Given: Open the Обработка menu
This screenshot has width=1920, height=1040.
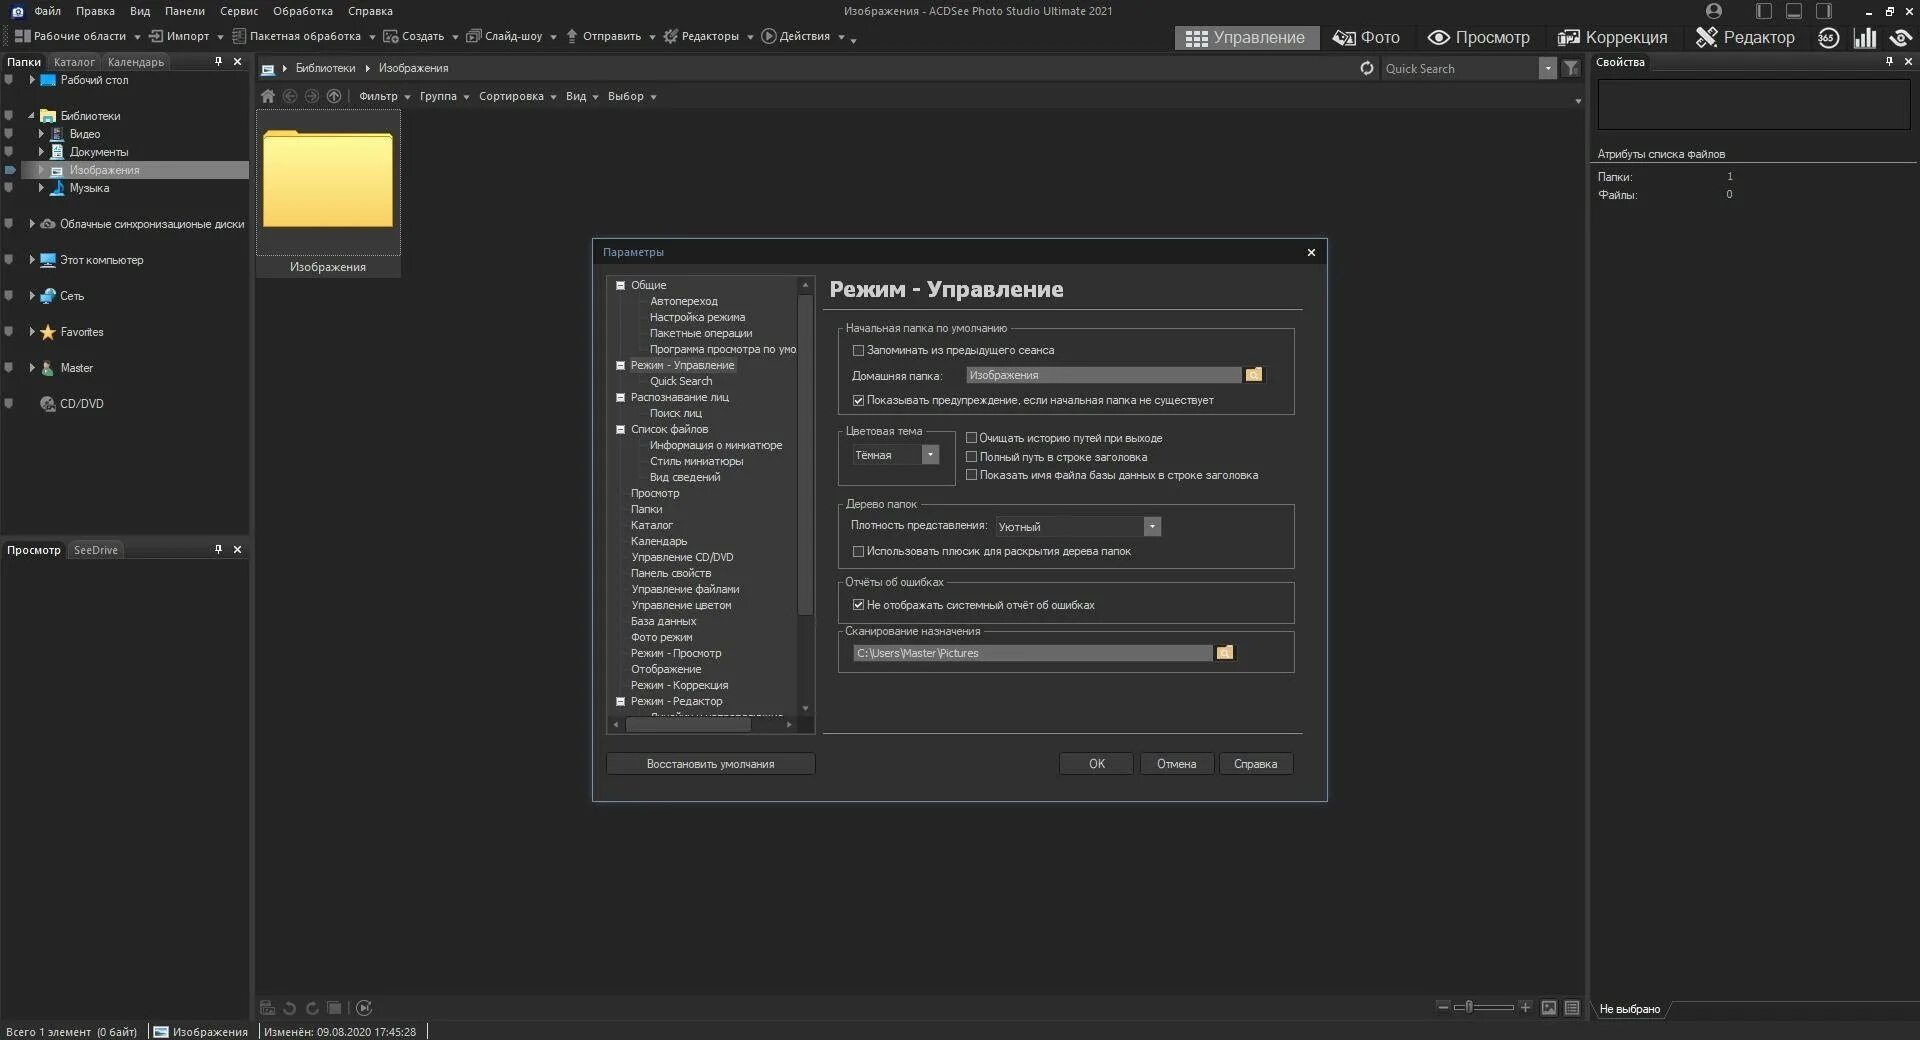Looking at the screenshot, I should [303, 11].
